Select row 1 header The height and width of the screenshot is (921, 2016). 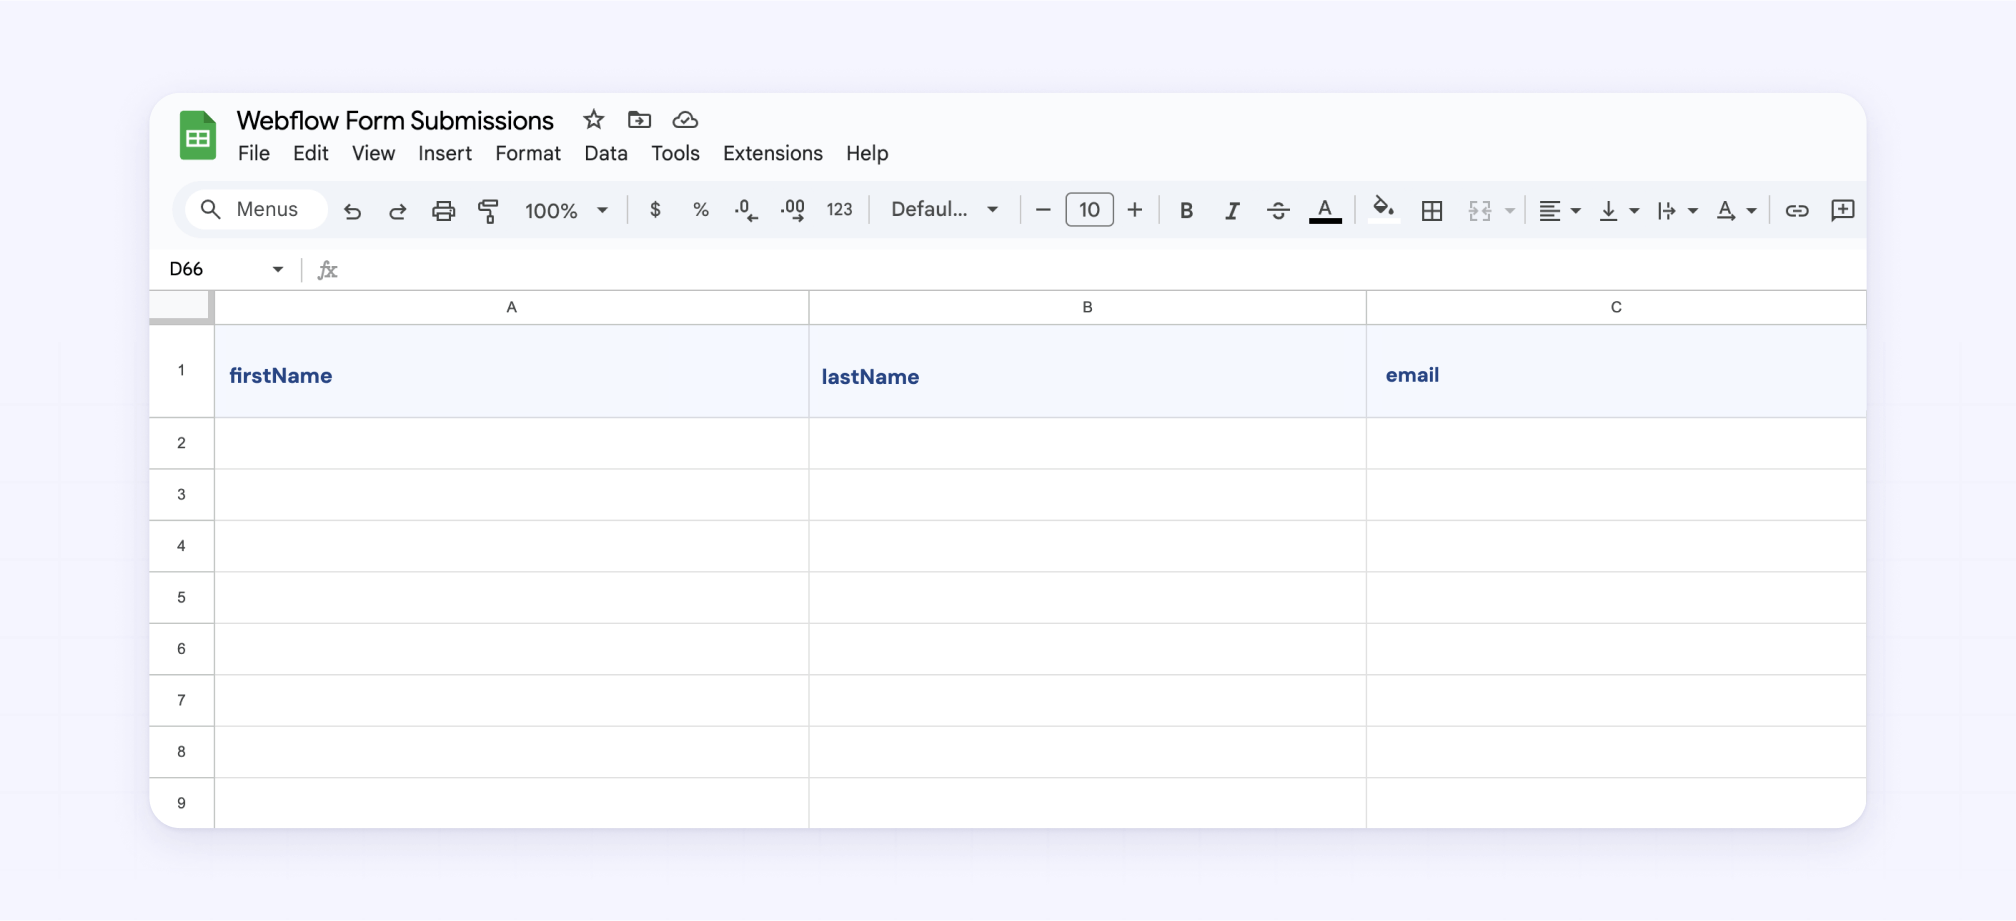[181, 371]
